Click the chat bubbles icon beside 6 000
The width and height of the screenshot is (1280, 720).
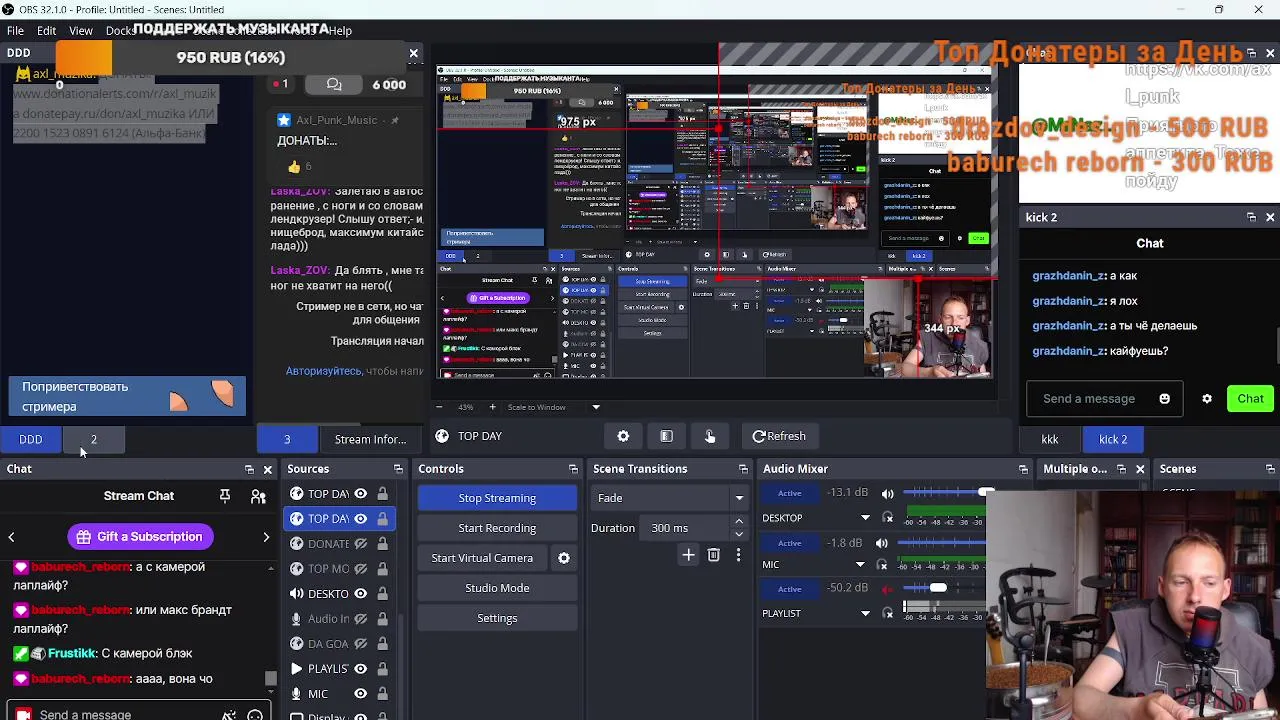[x=334, y=85]
